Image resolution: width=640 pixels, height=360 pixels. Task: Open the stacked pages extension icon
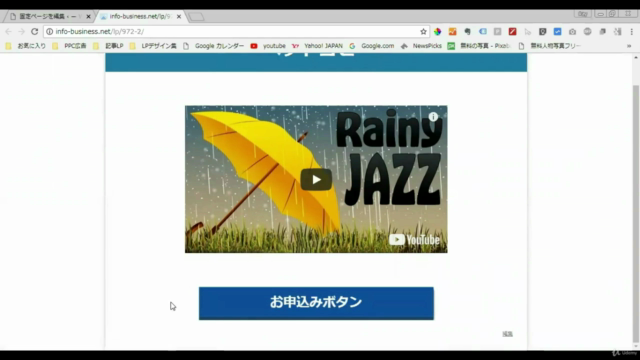(602, 31)
